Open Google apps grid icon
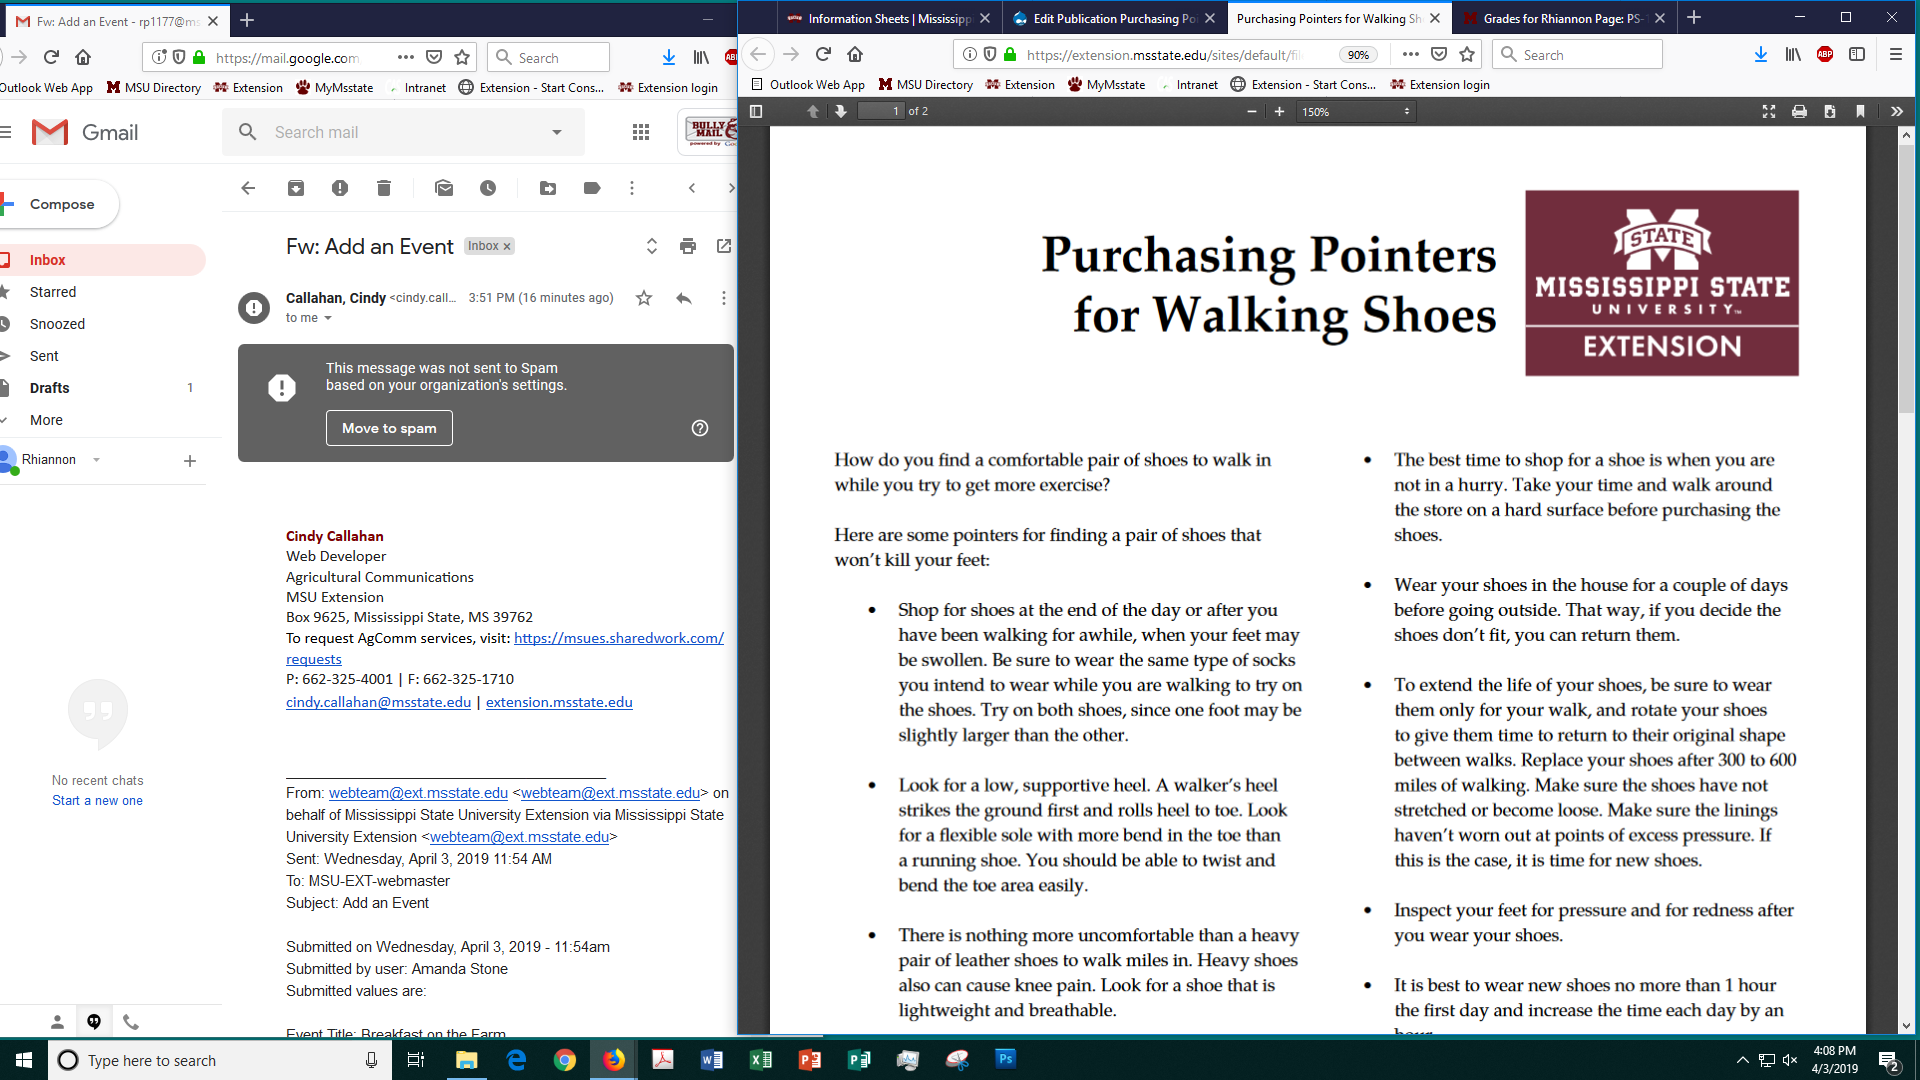The height and width of the screenshot is (1080, 1920). [641, 132]
